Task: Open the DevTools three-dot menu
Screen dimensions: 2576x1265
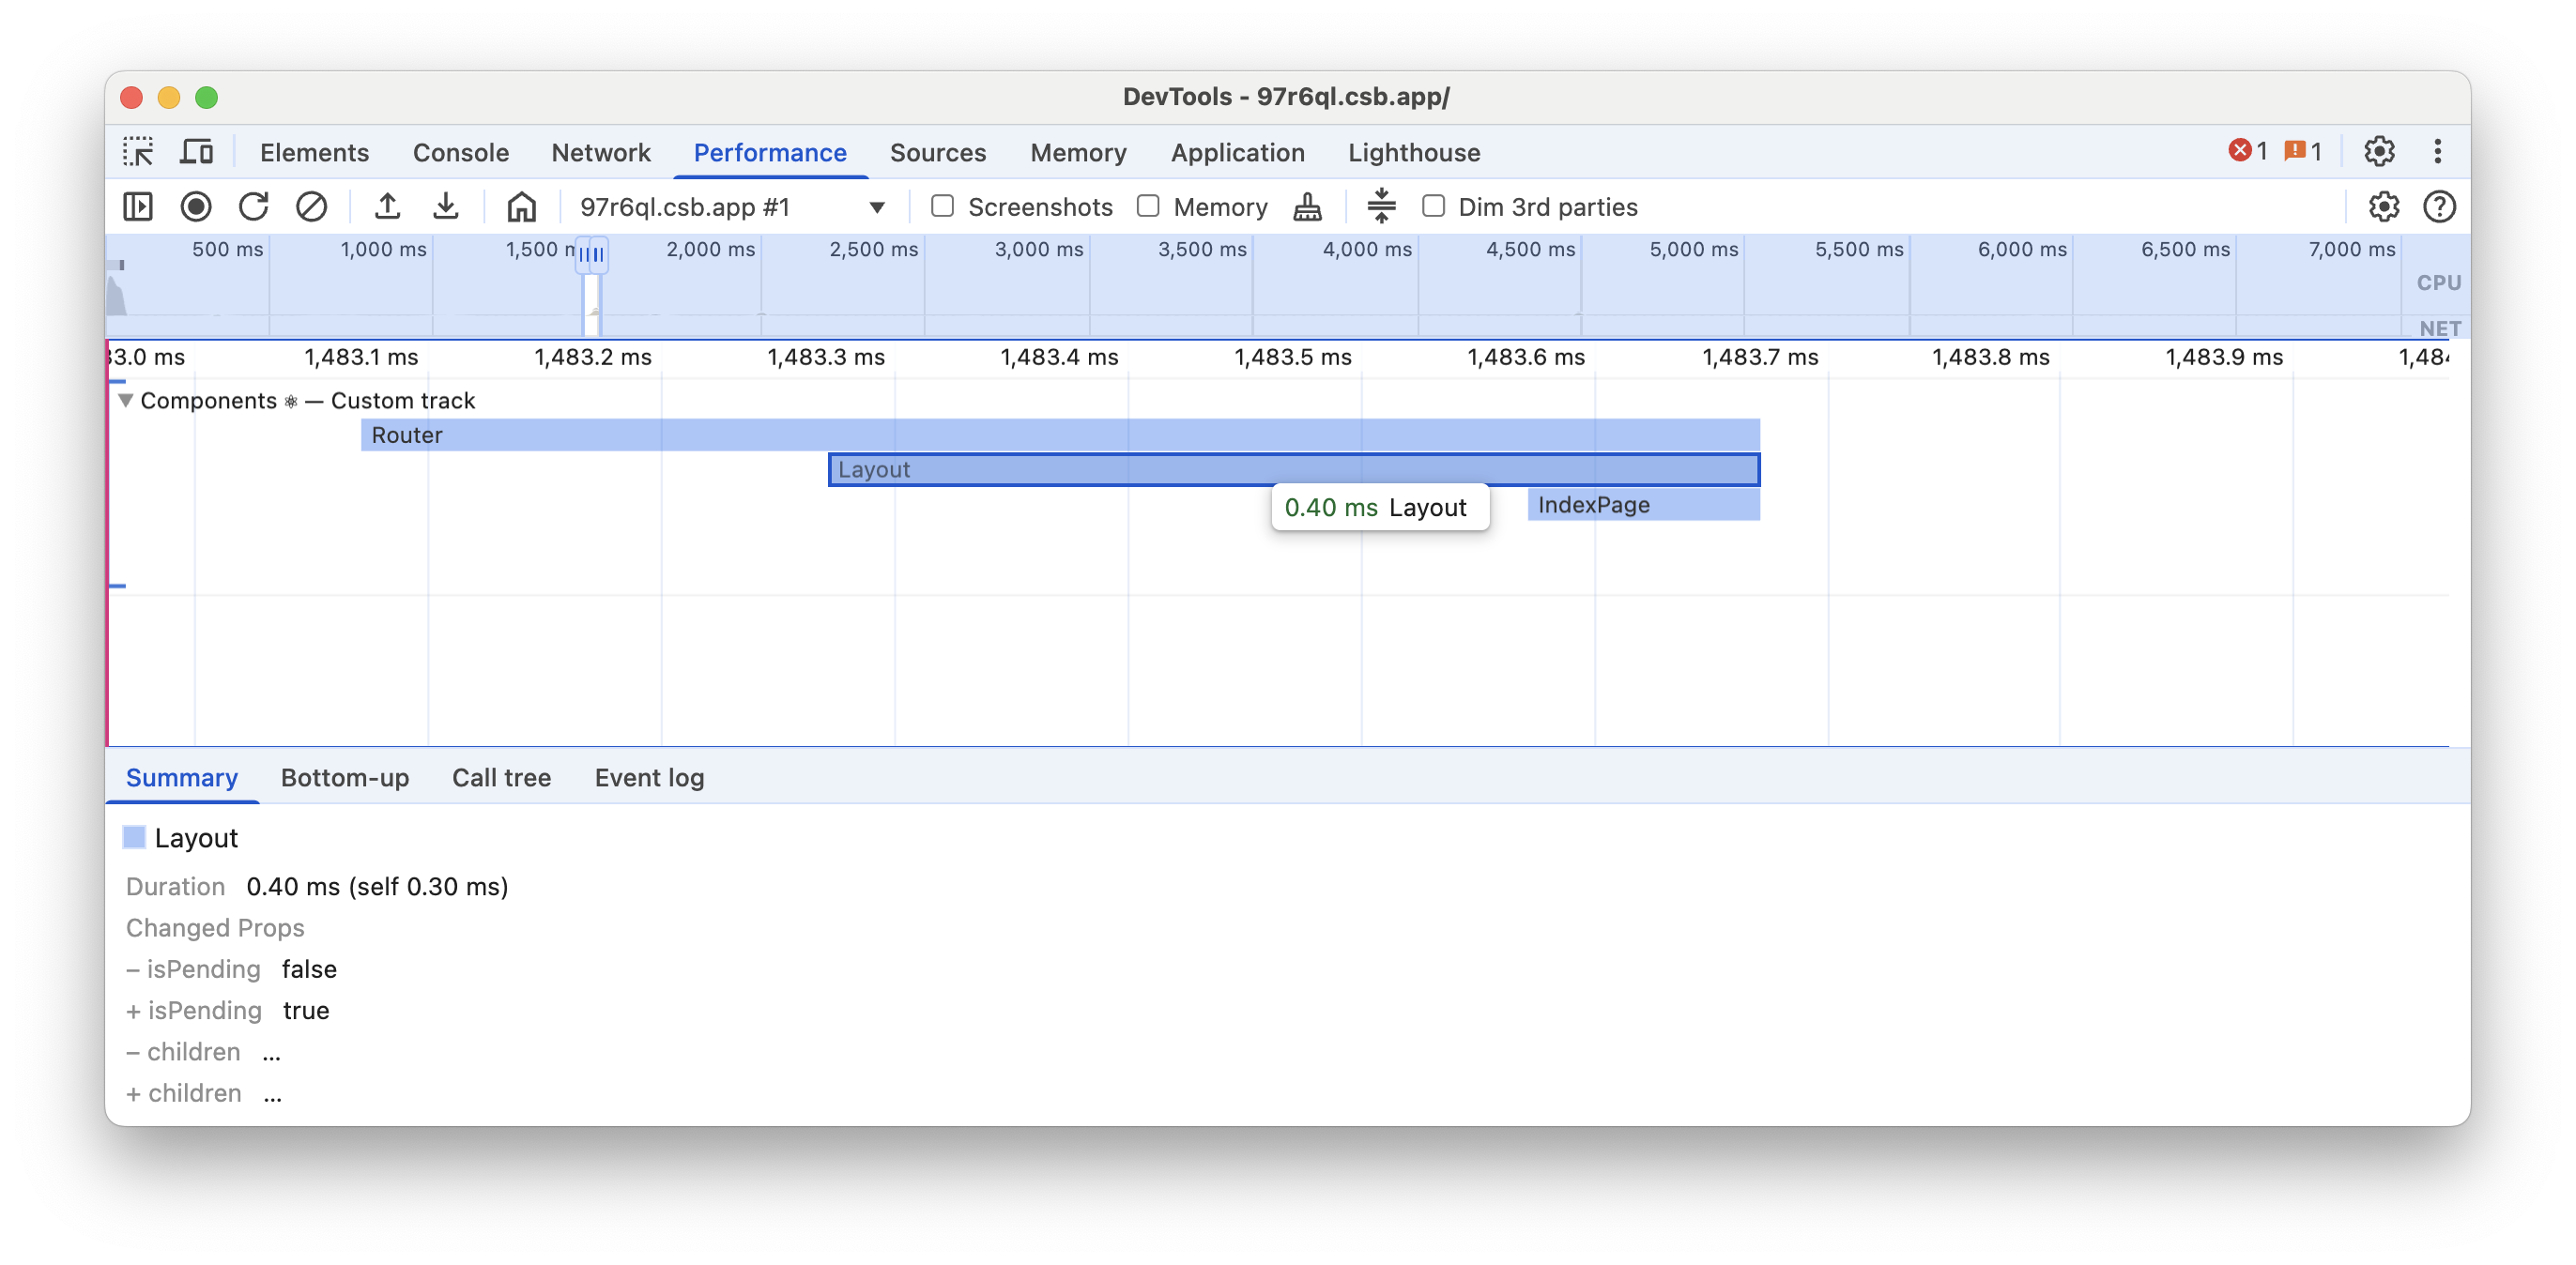Action: [2437, 152]
